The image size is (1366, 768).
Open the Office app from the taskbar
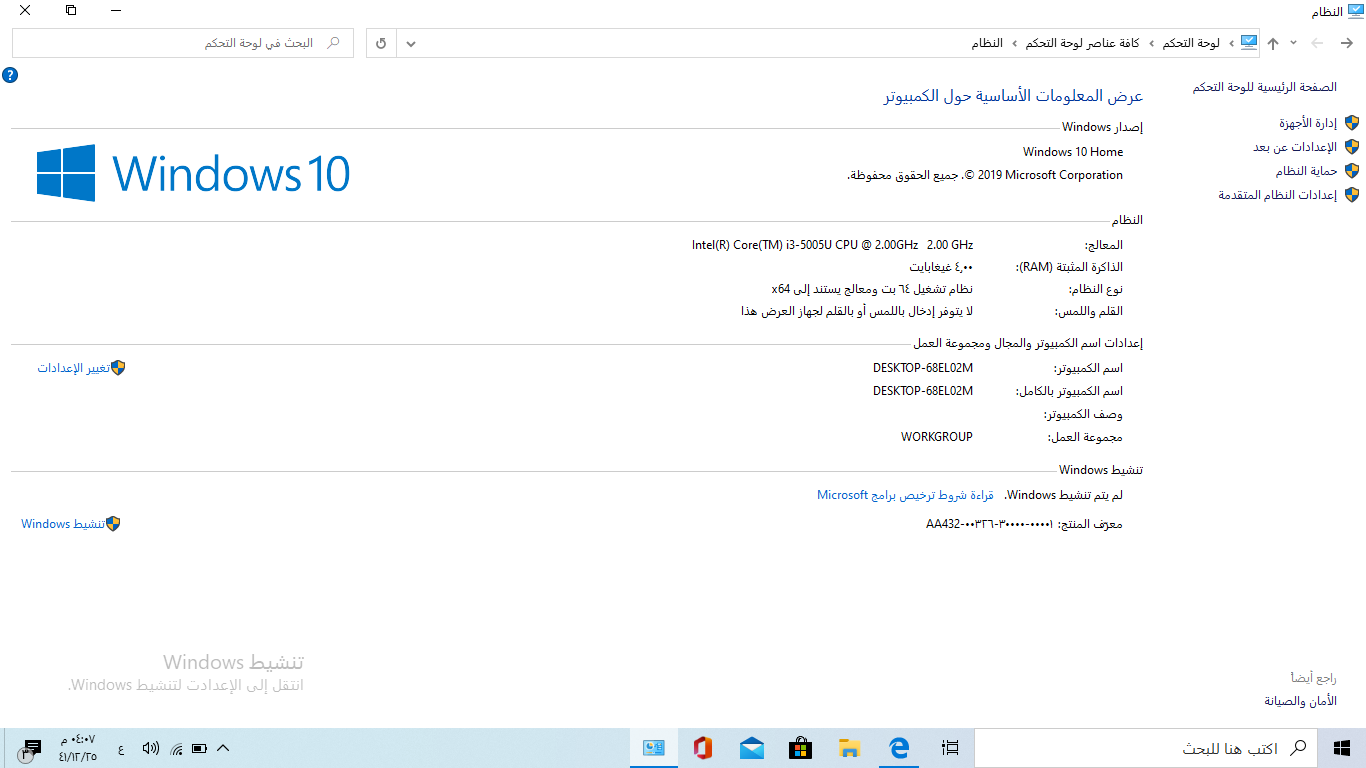pyautogui.click(x=703, y=748)
